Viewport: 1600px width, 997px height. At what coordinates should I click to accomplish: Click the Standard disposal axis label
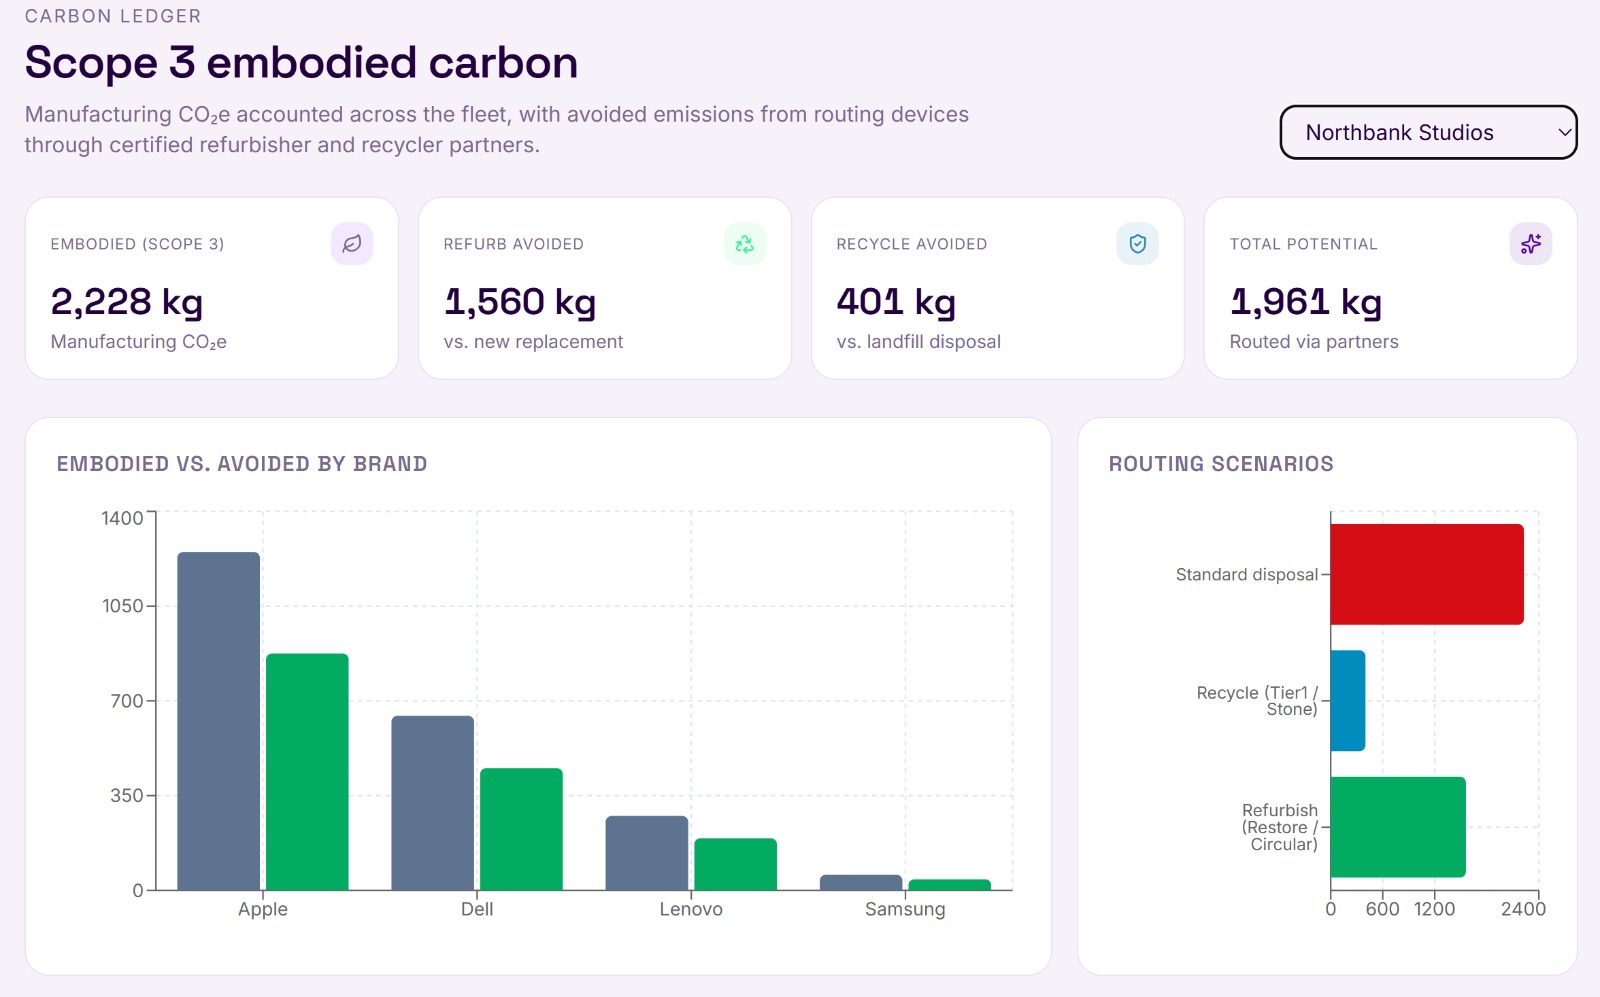1247,575
